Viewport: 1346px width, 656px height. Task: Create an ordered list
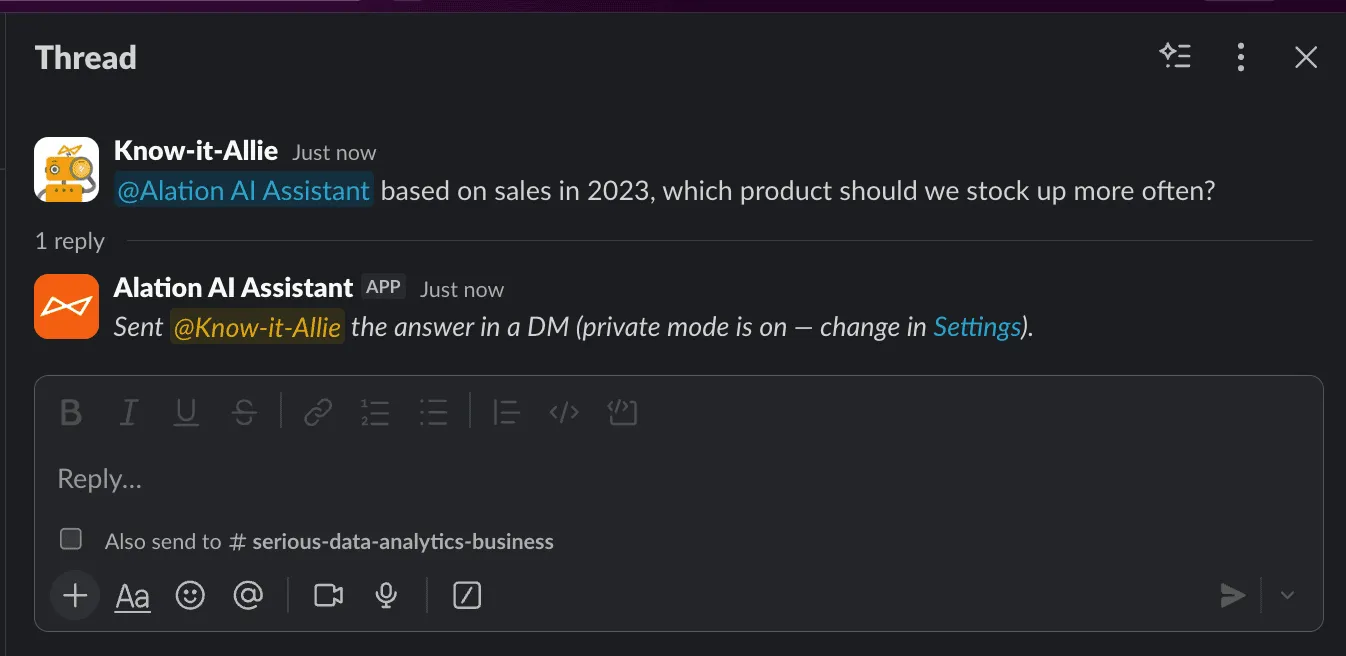pyautogui.click(x=376, y=412)
